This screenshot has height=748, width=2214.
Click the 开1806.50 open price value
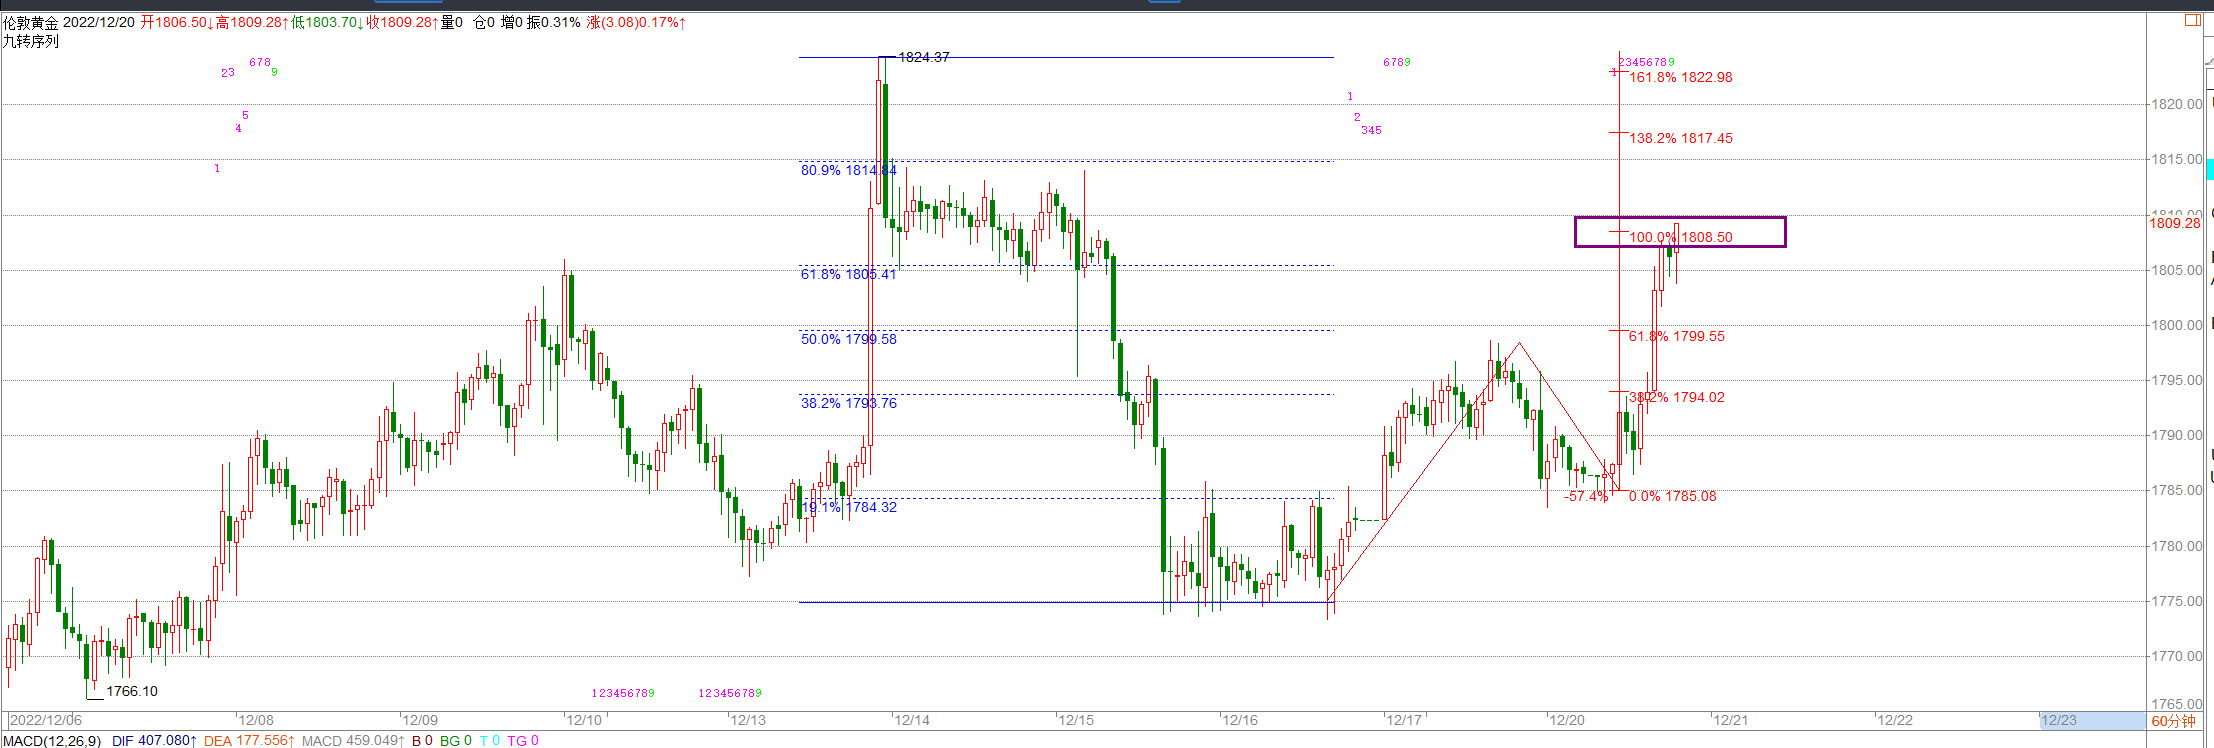click(176, 22)
